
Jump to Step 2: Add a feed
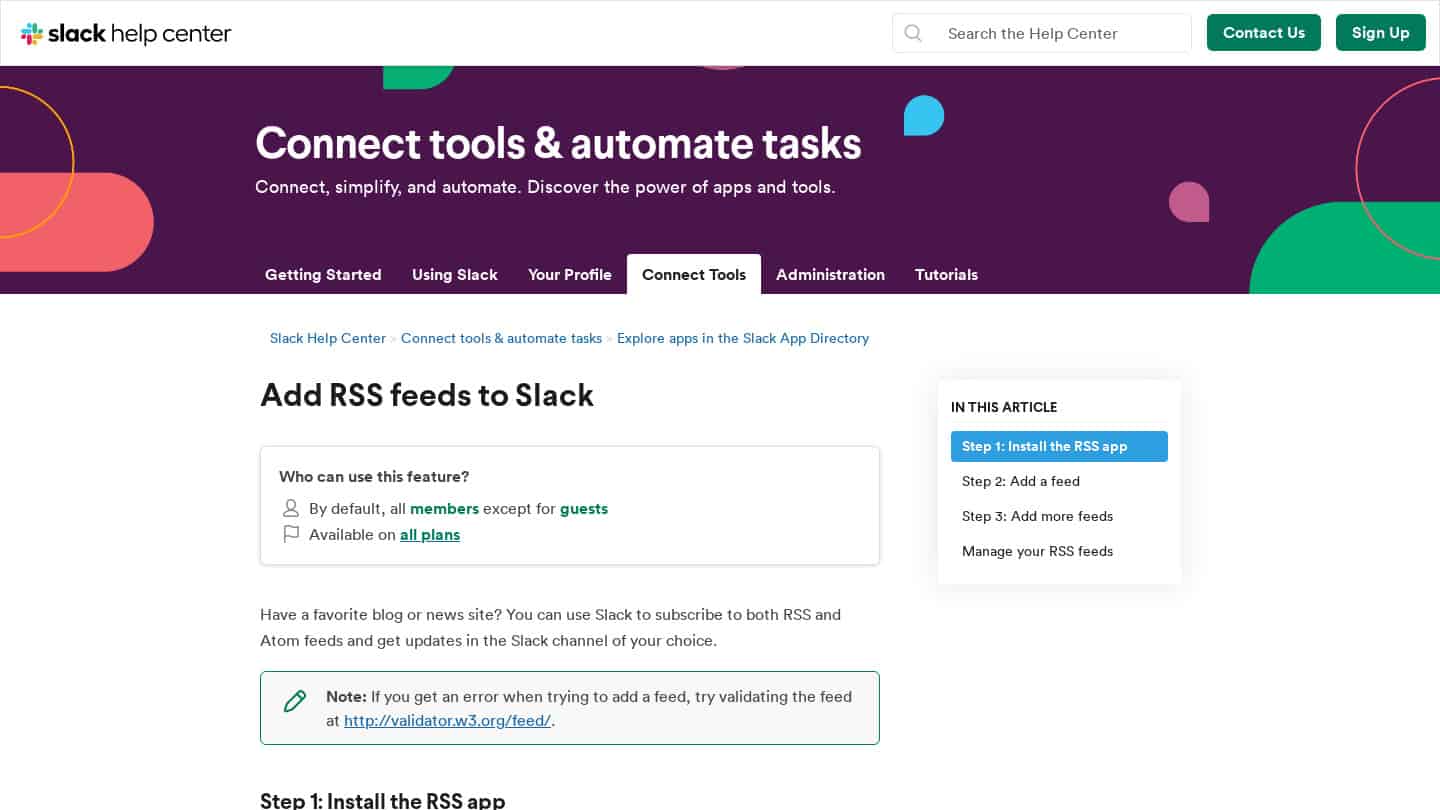click(x=1059, y=481)
